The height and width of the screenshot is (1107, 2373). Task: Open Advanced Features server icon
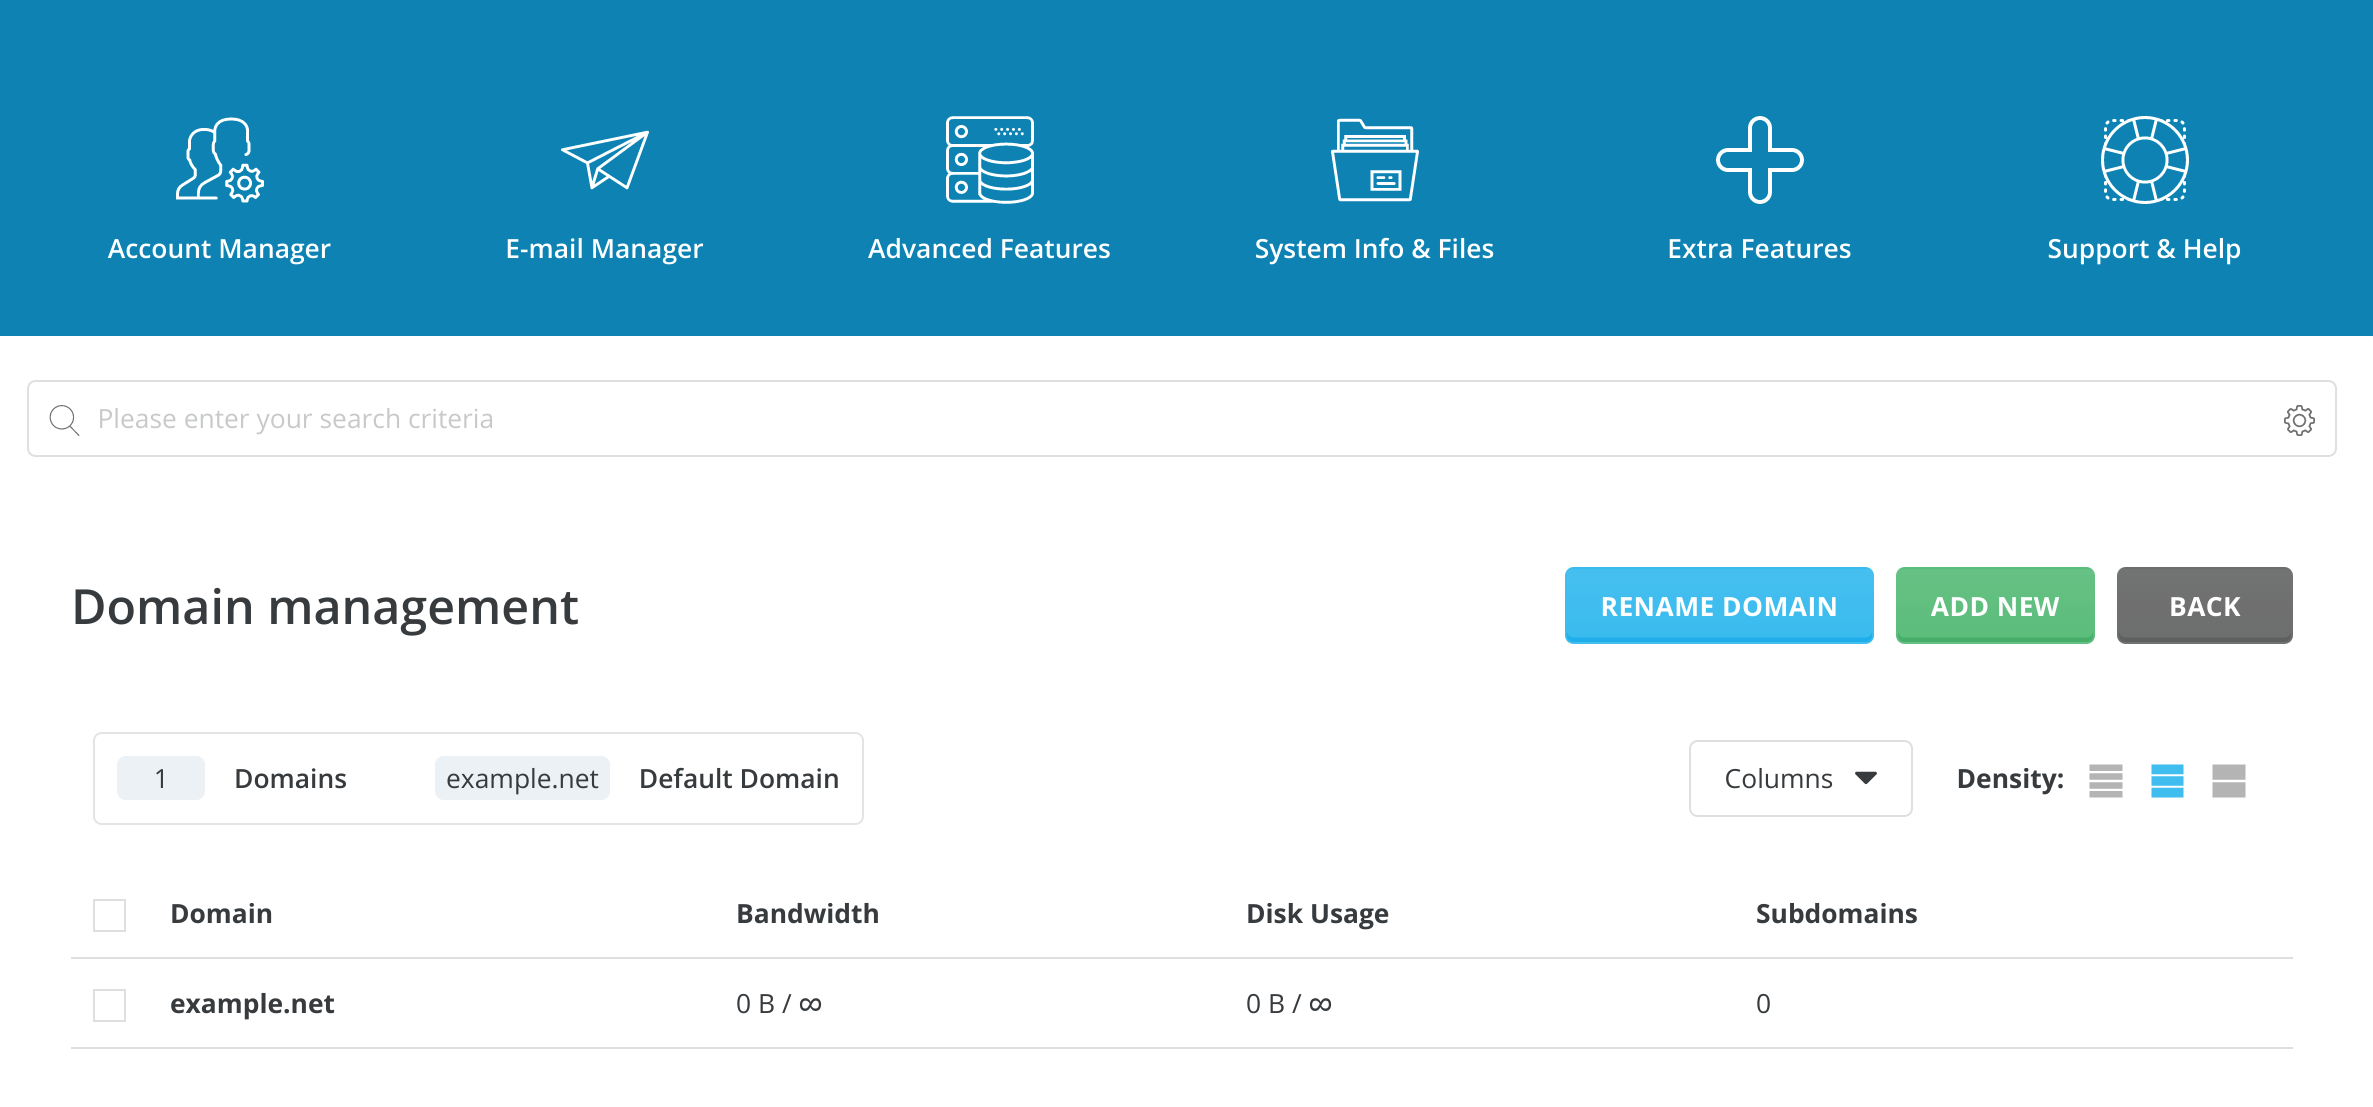click(x=989, y=160)
